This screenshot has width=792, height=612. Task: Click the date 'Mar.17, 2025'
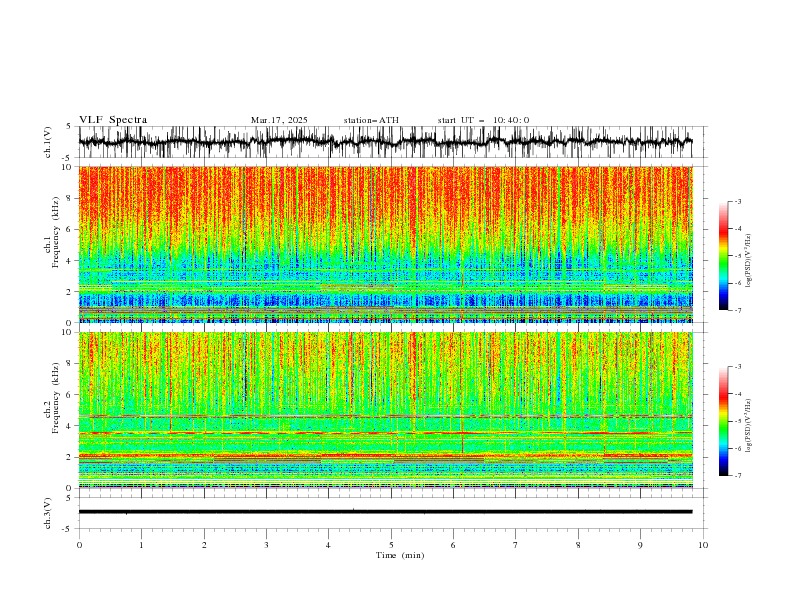tap(279, 120)
